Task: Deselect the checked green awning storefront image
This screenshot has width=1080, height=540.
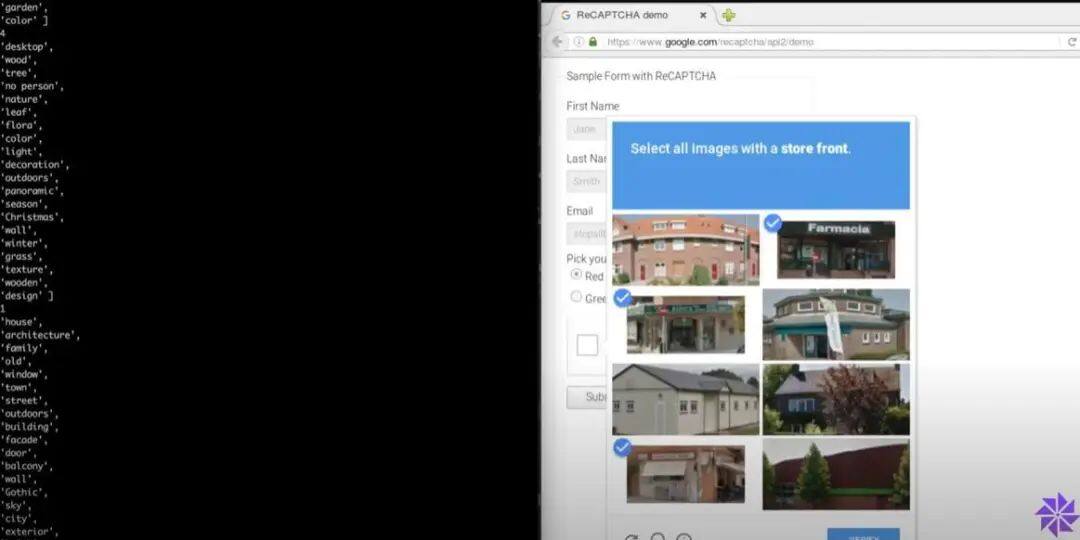Action: point(685,324)
